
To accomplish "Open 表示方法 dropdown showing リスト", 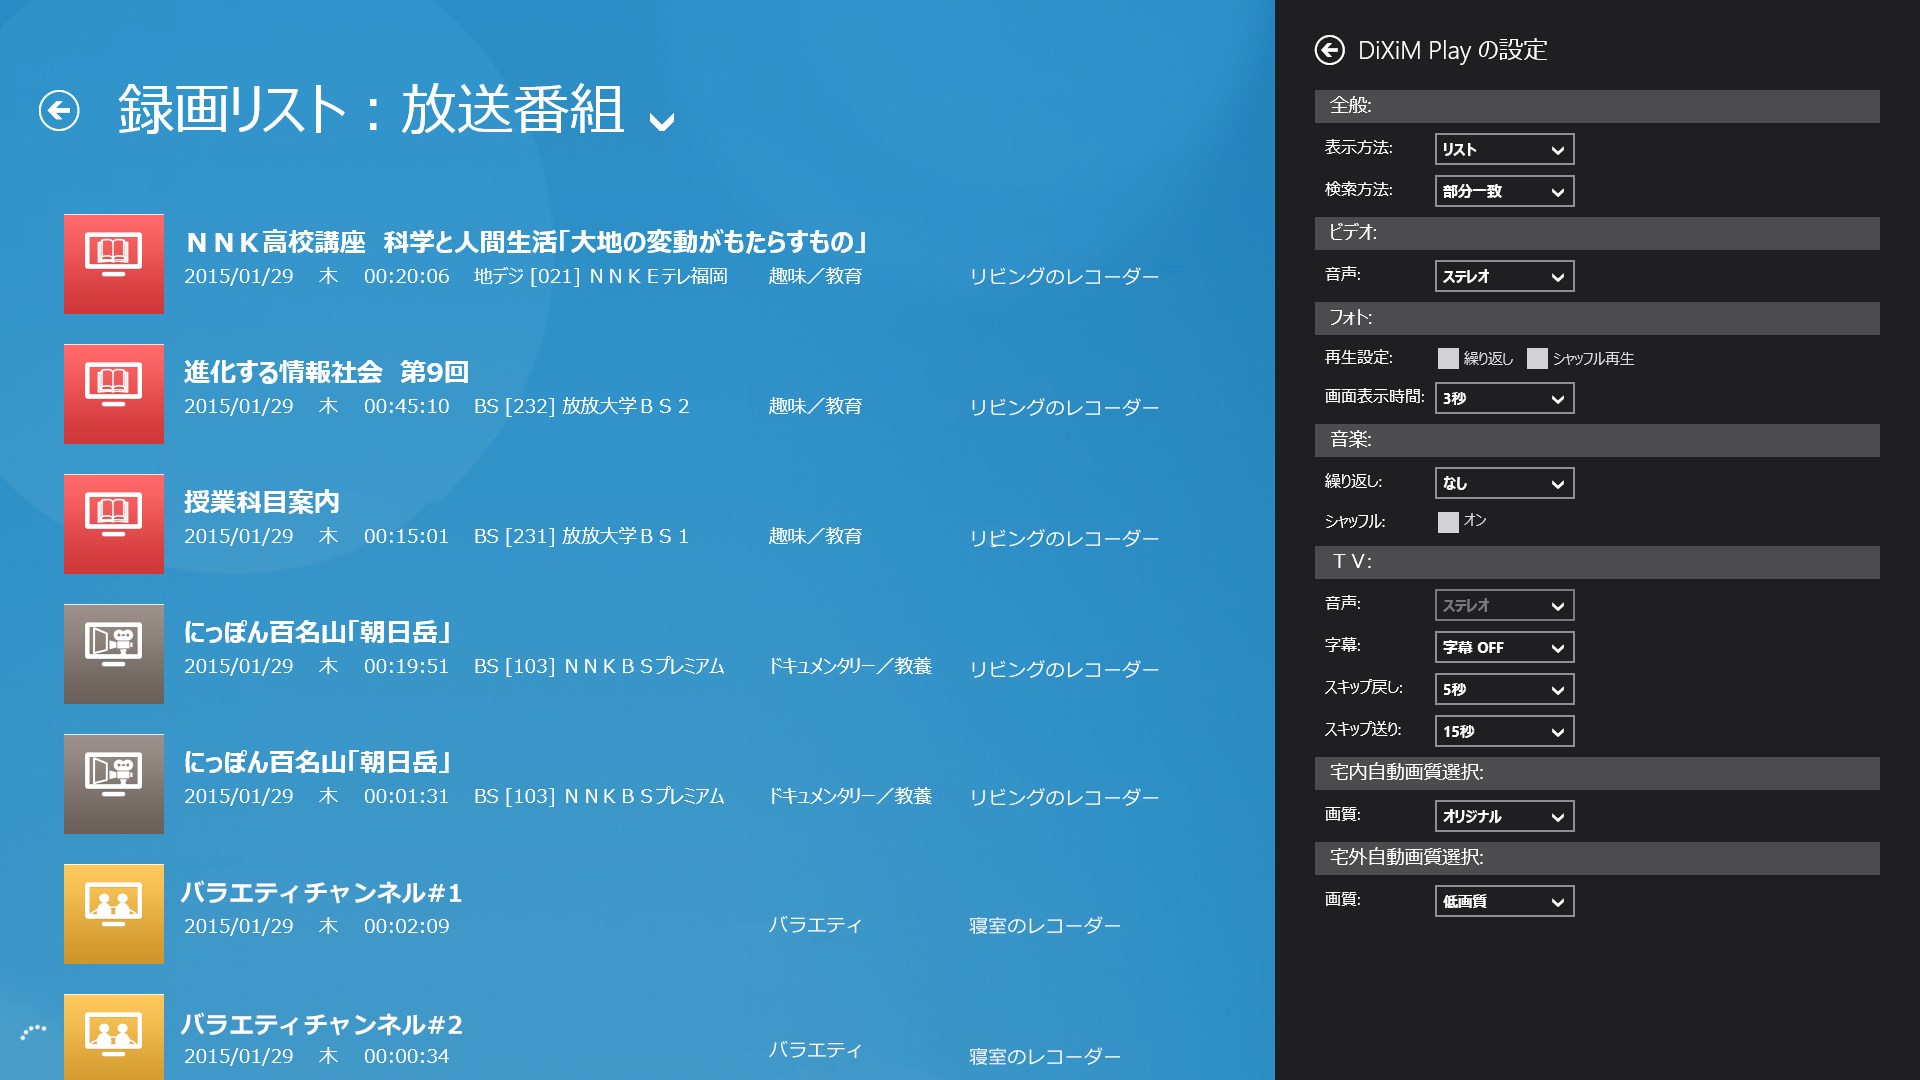I will [x=1504, y=149].
